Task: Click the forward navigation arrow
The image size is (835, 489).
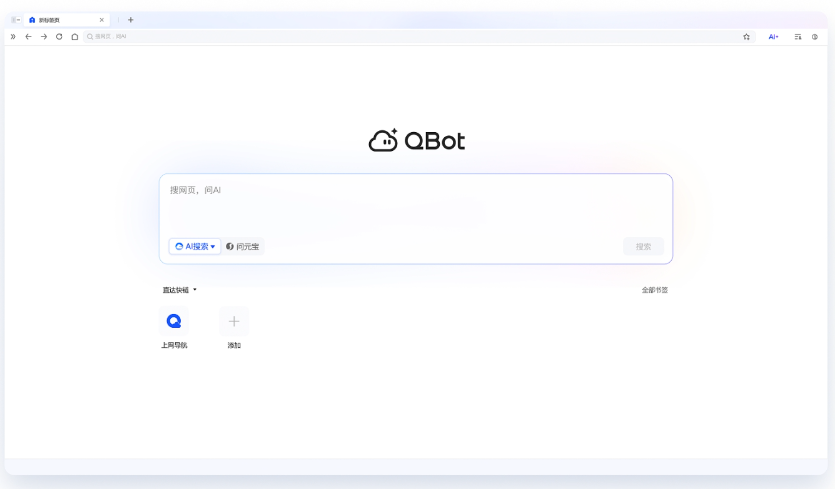Action: coord(44,36)
